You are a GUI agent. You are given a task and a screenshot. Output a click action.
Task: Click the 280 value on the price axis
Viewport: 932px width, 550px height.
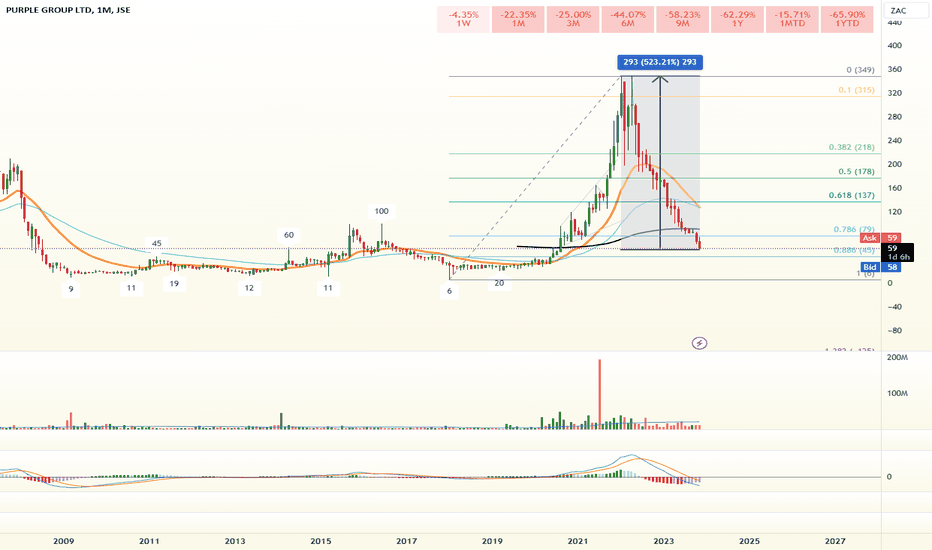point(894,117)
